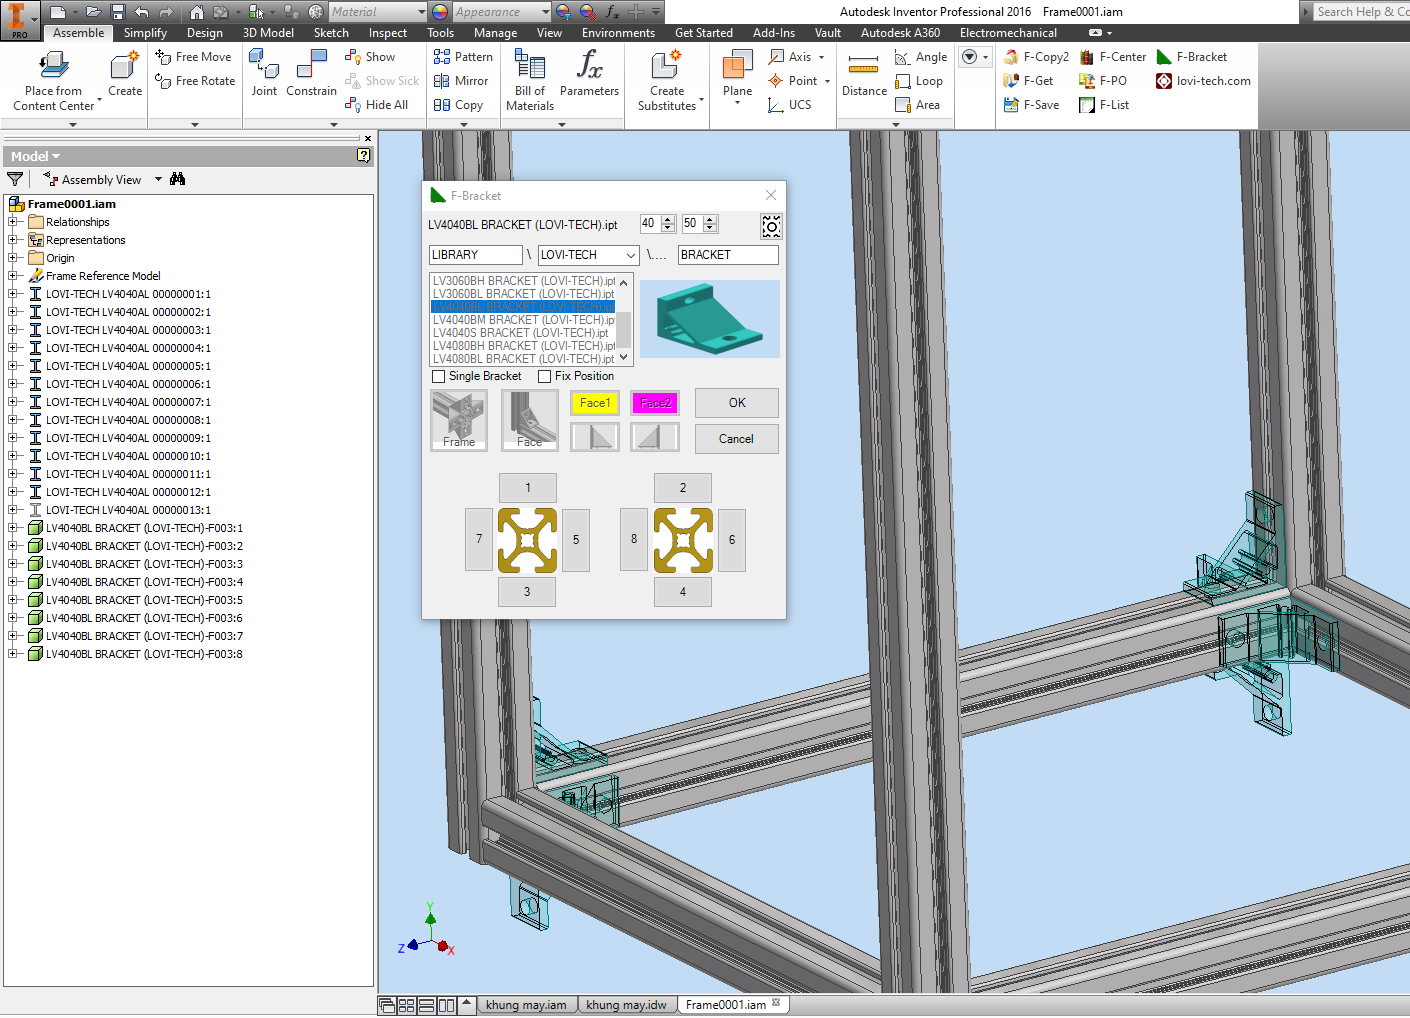Switch to khung may.idw document tab
1410x1018 pixels.
(x=626, y=1005)
